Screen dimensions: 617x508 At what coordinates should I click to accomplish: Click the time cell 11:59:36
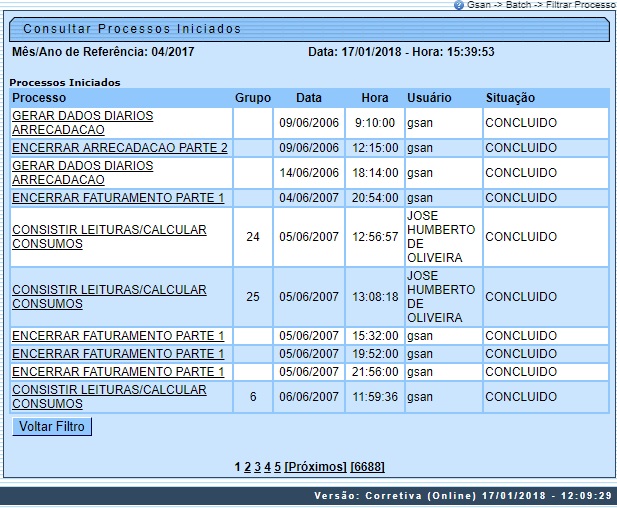tap(375, 397)
